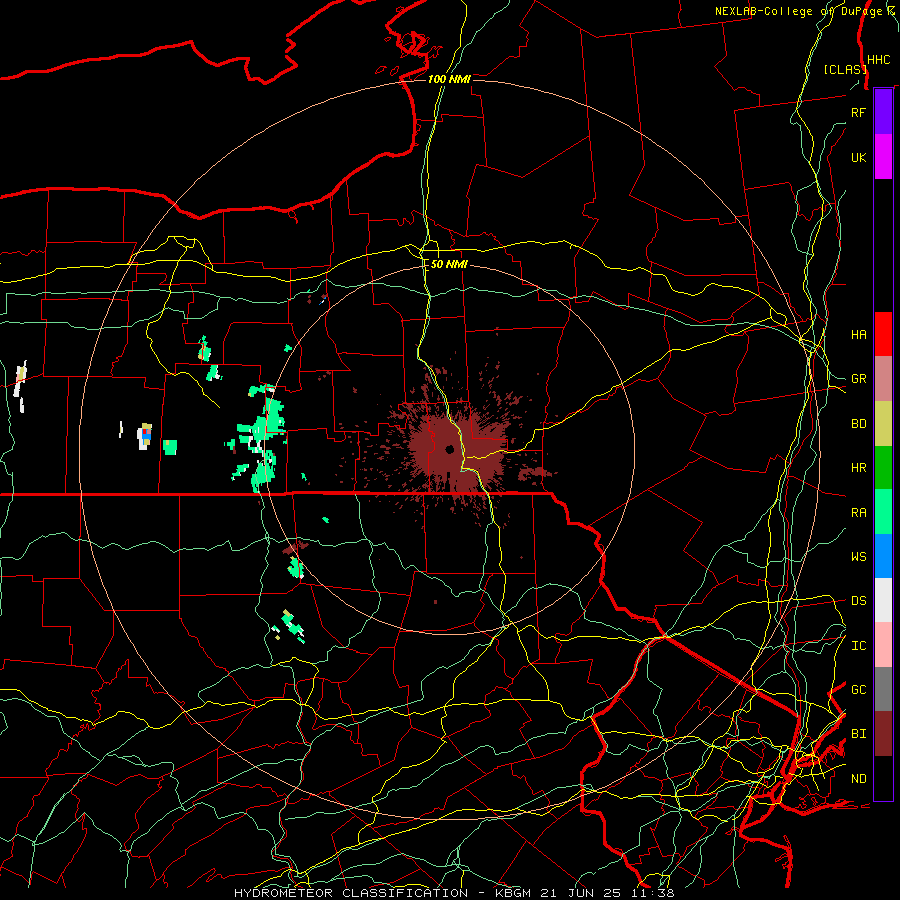Click the WS legend label
The width and height of the screenshot is (900, 900).
click(858, 557)
